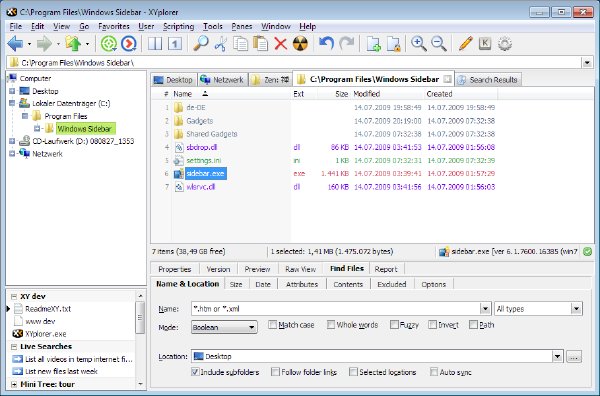Open the Contents search tab
The width and height of the screenshot is (600, 396).
tap(348, 284)
